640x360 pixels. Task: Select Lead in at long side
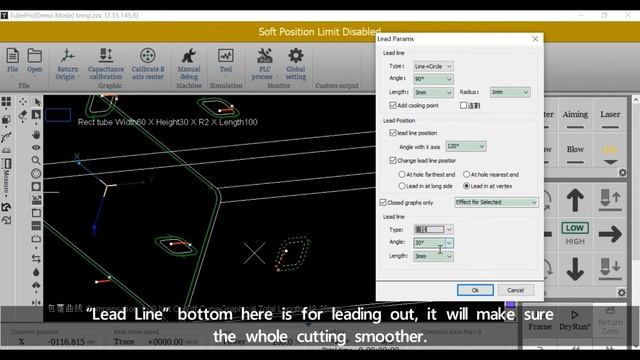tap(402, 186)
